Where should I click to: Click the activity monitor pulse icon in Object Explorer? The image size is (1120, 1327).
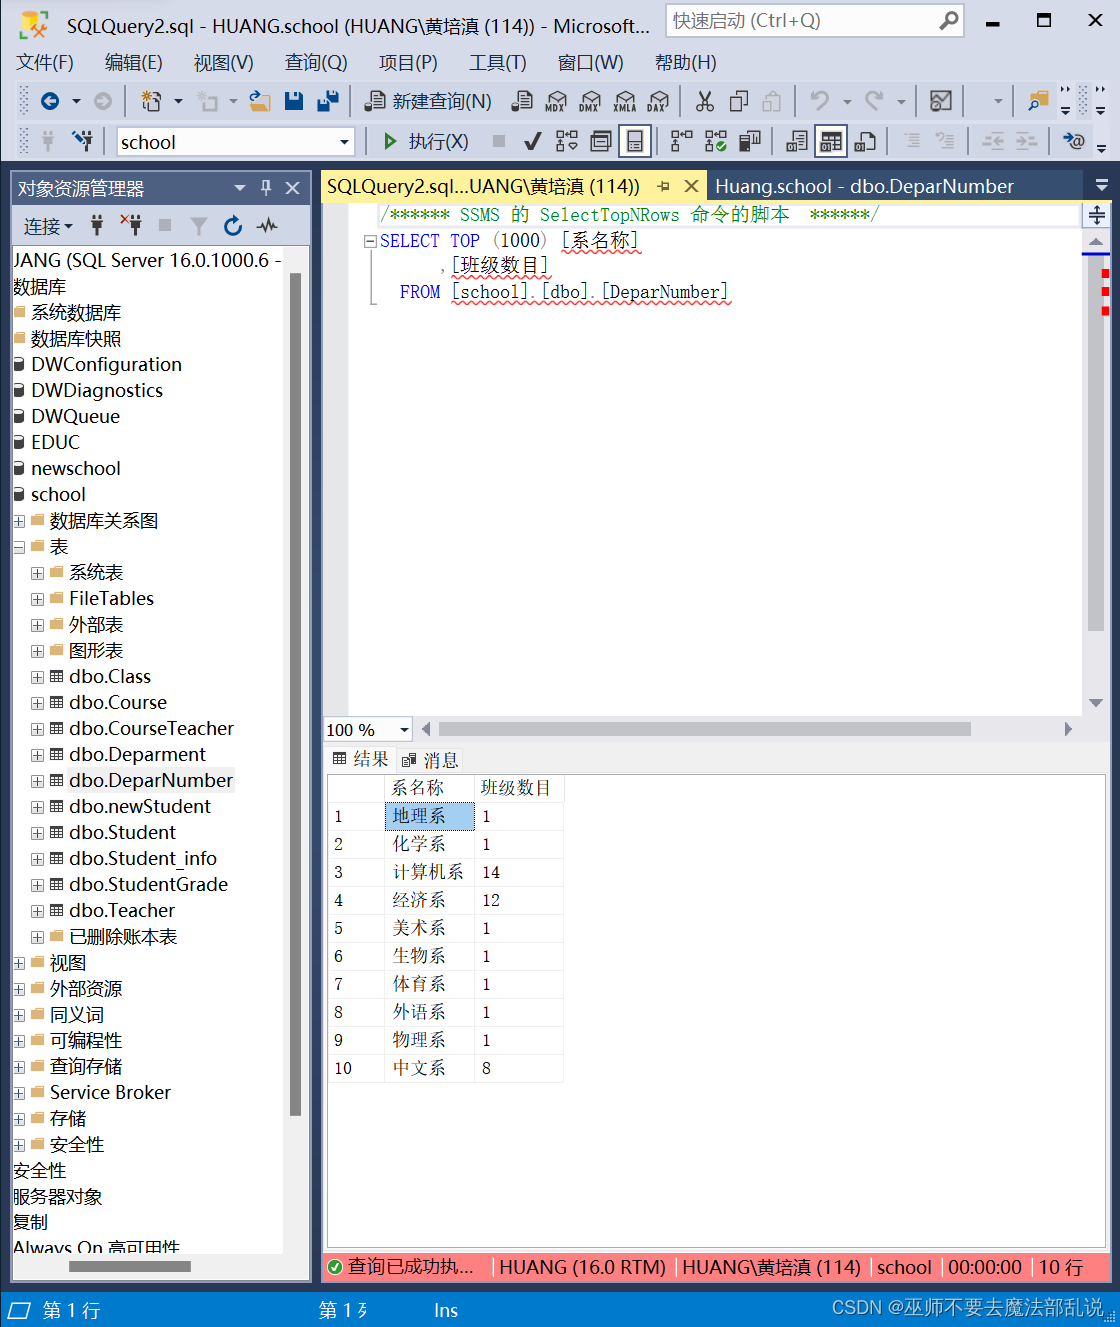click(x=267, y=226)
